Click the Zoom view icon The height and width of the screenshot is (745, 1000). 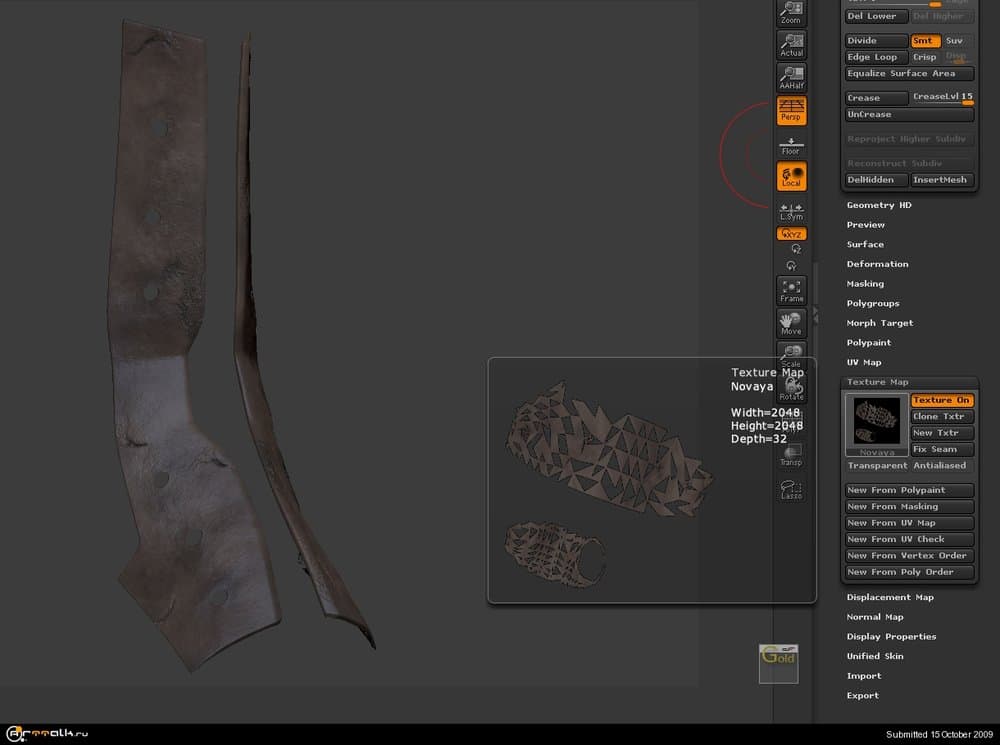tap(791, 13)
